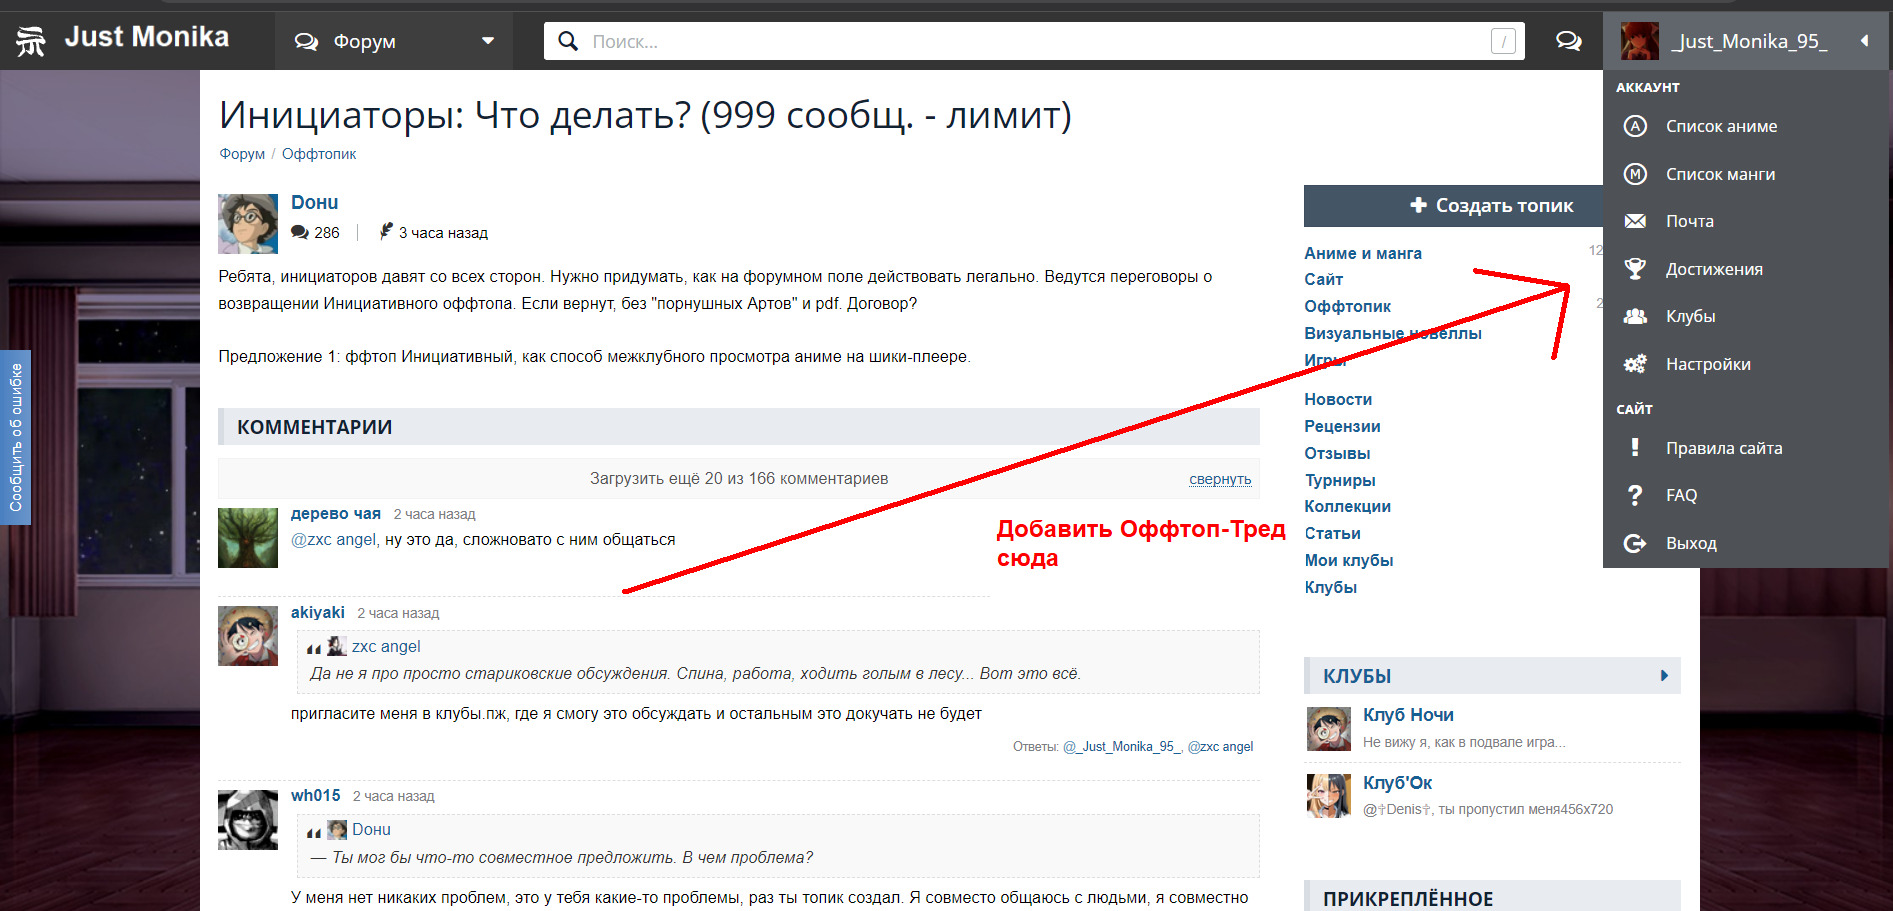Open Список аниме from account menu

(1721, 126)
